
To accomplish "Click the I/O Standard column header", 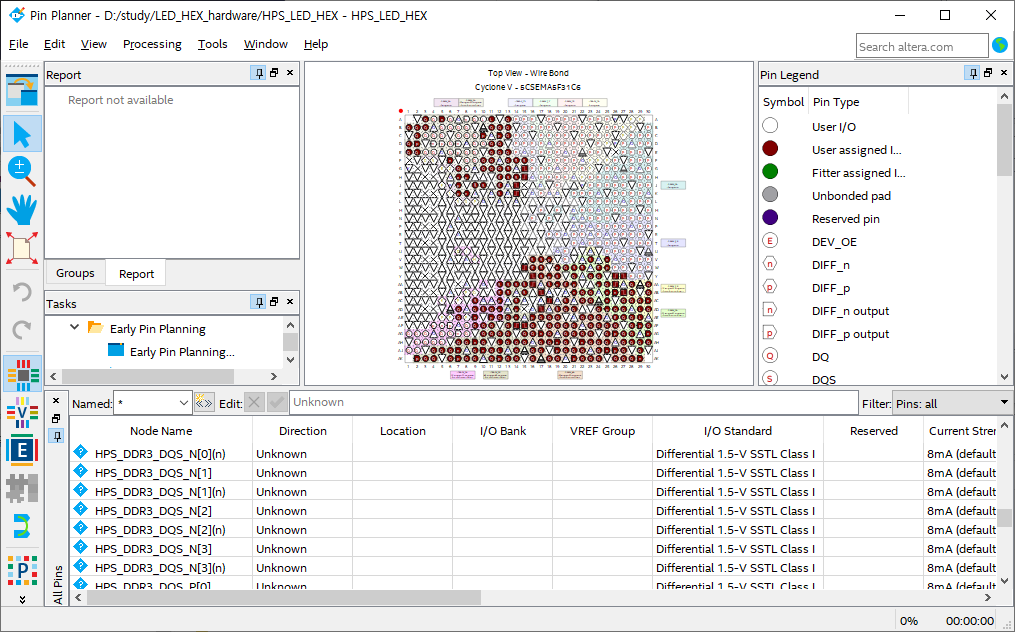I will (738, 431).
